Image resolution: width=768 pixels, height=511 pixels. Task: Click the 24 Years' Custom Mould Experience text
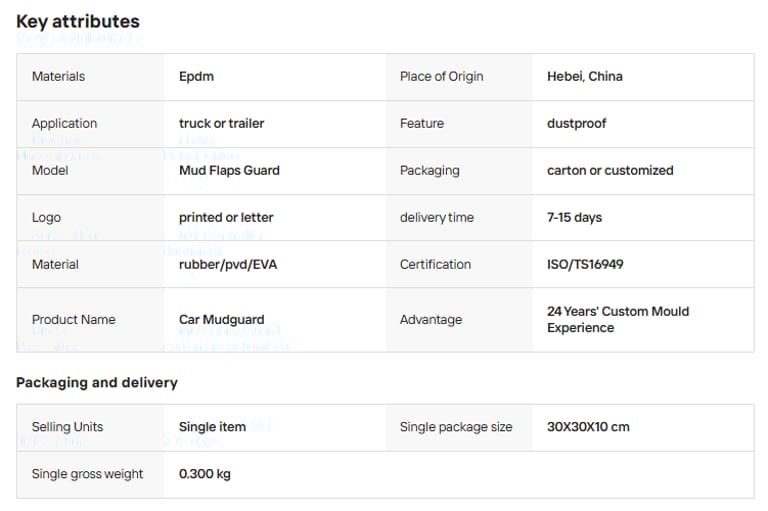pyautogui.click(x=617, y=319)
